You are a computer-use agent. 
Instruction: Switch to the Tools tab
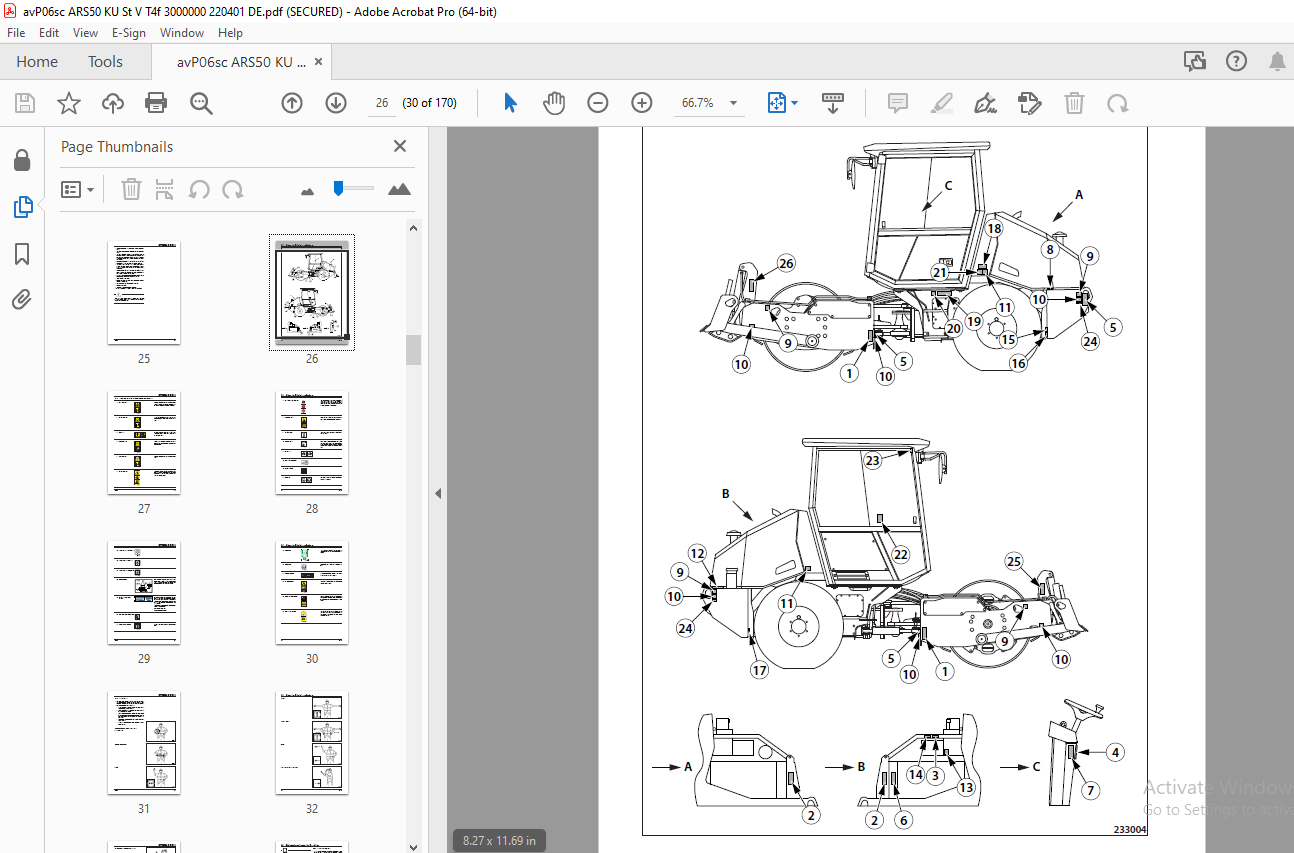pyautogui.click(x=105, y=62)
